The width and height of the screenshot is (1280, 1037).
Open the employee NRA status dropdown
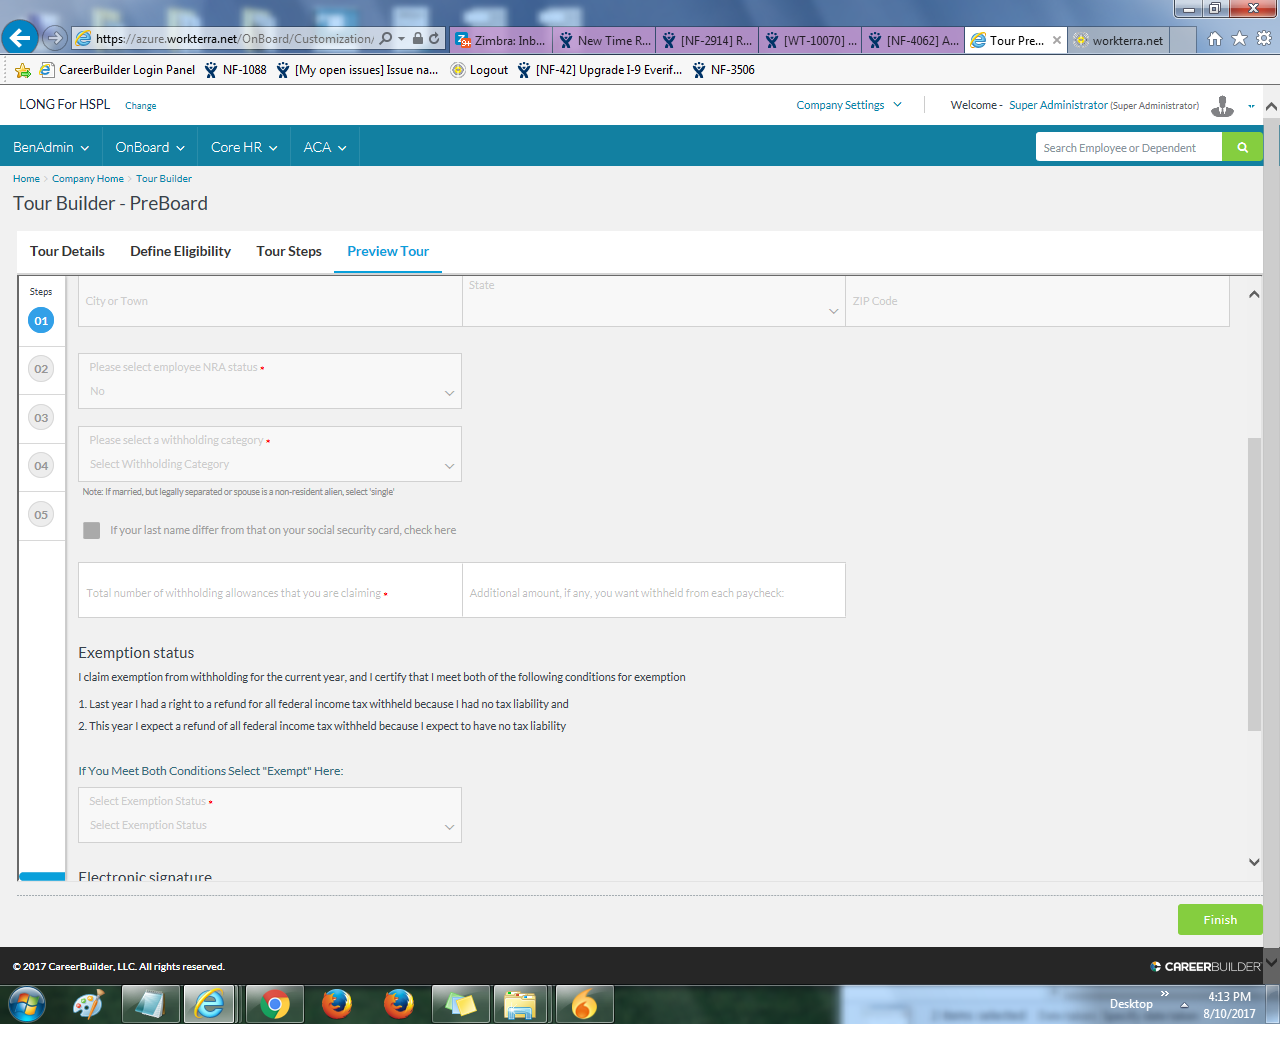(x=270, y=381)
